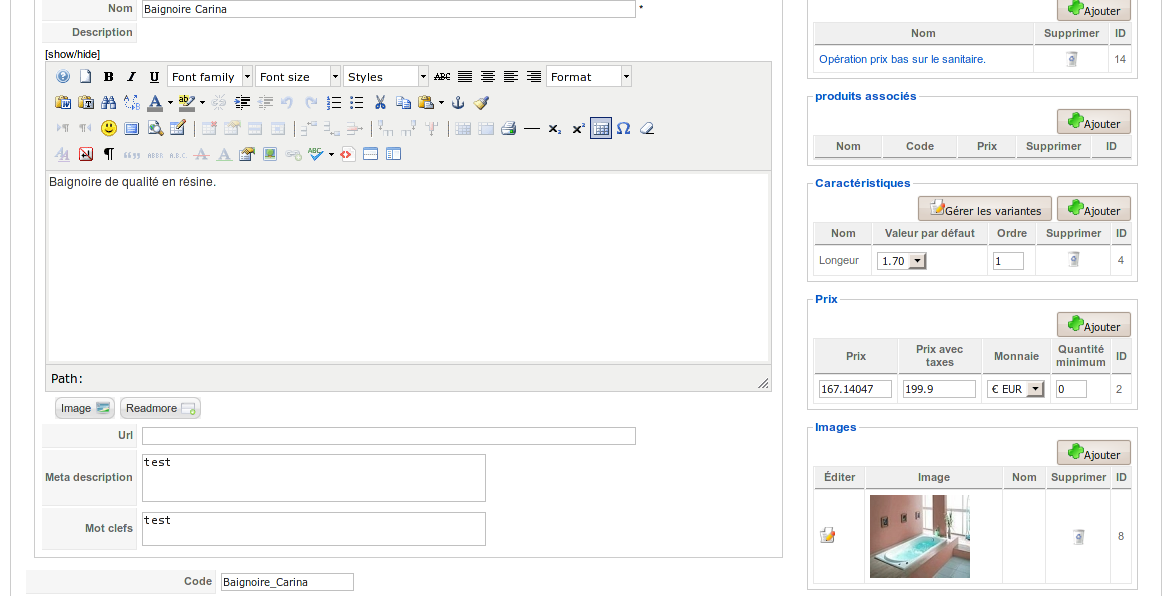This screenshot has width=1166, height=596.
Task: Click the Mot clefs text area
Action: click(x=314, y=529)
